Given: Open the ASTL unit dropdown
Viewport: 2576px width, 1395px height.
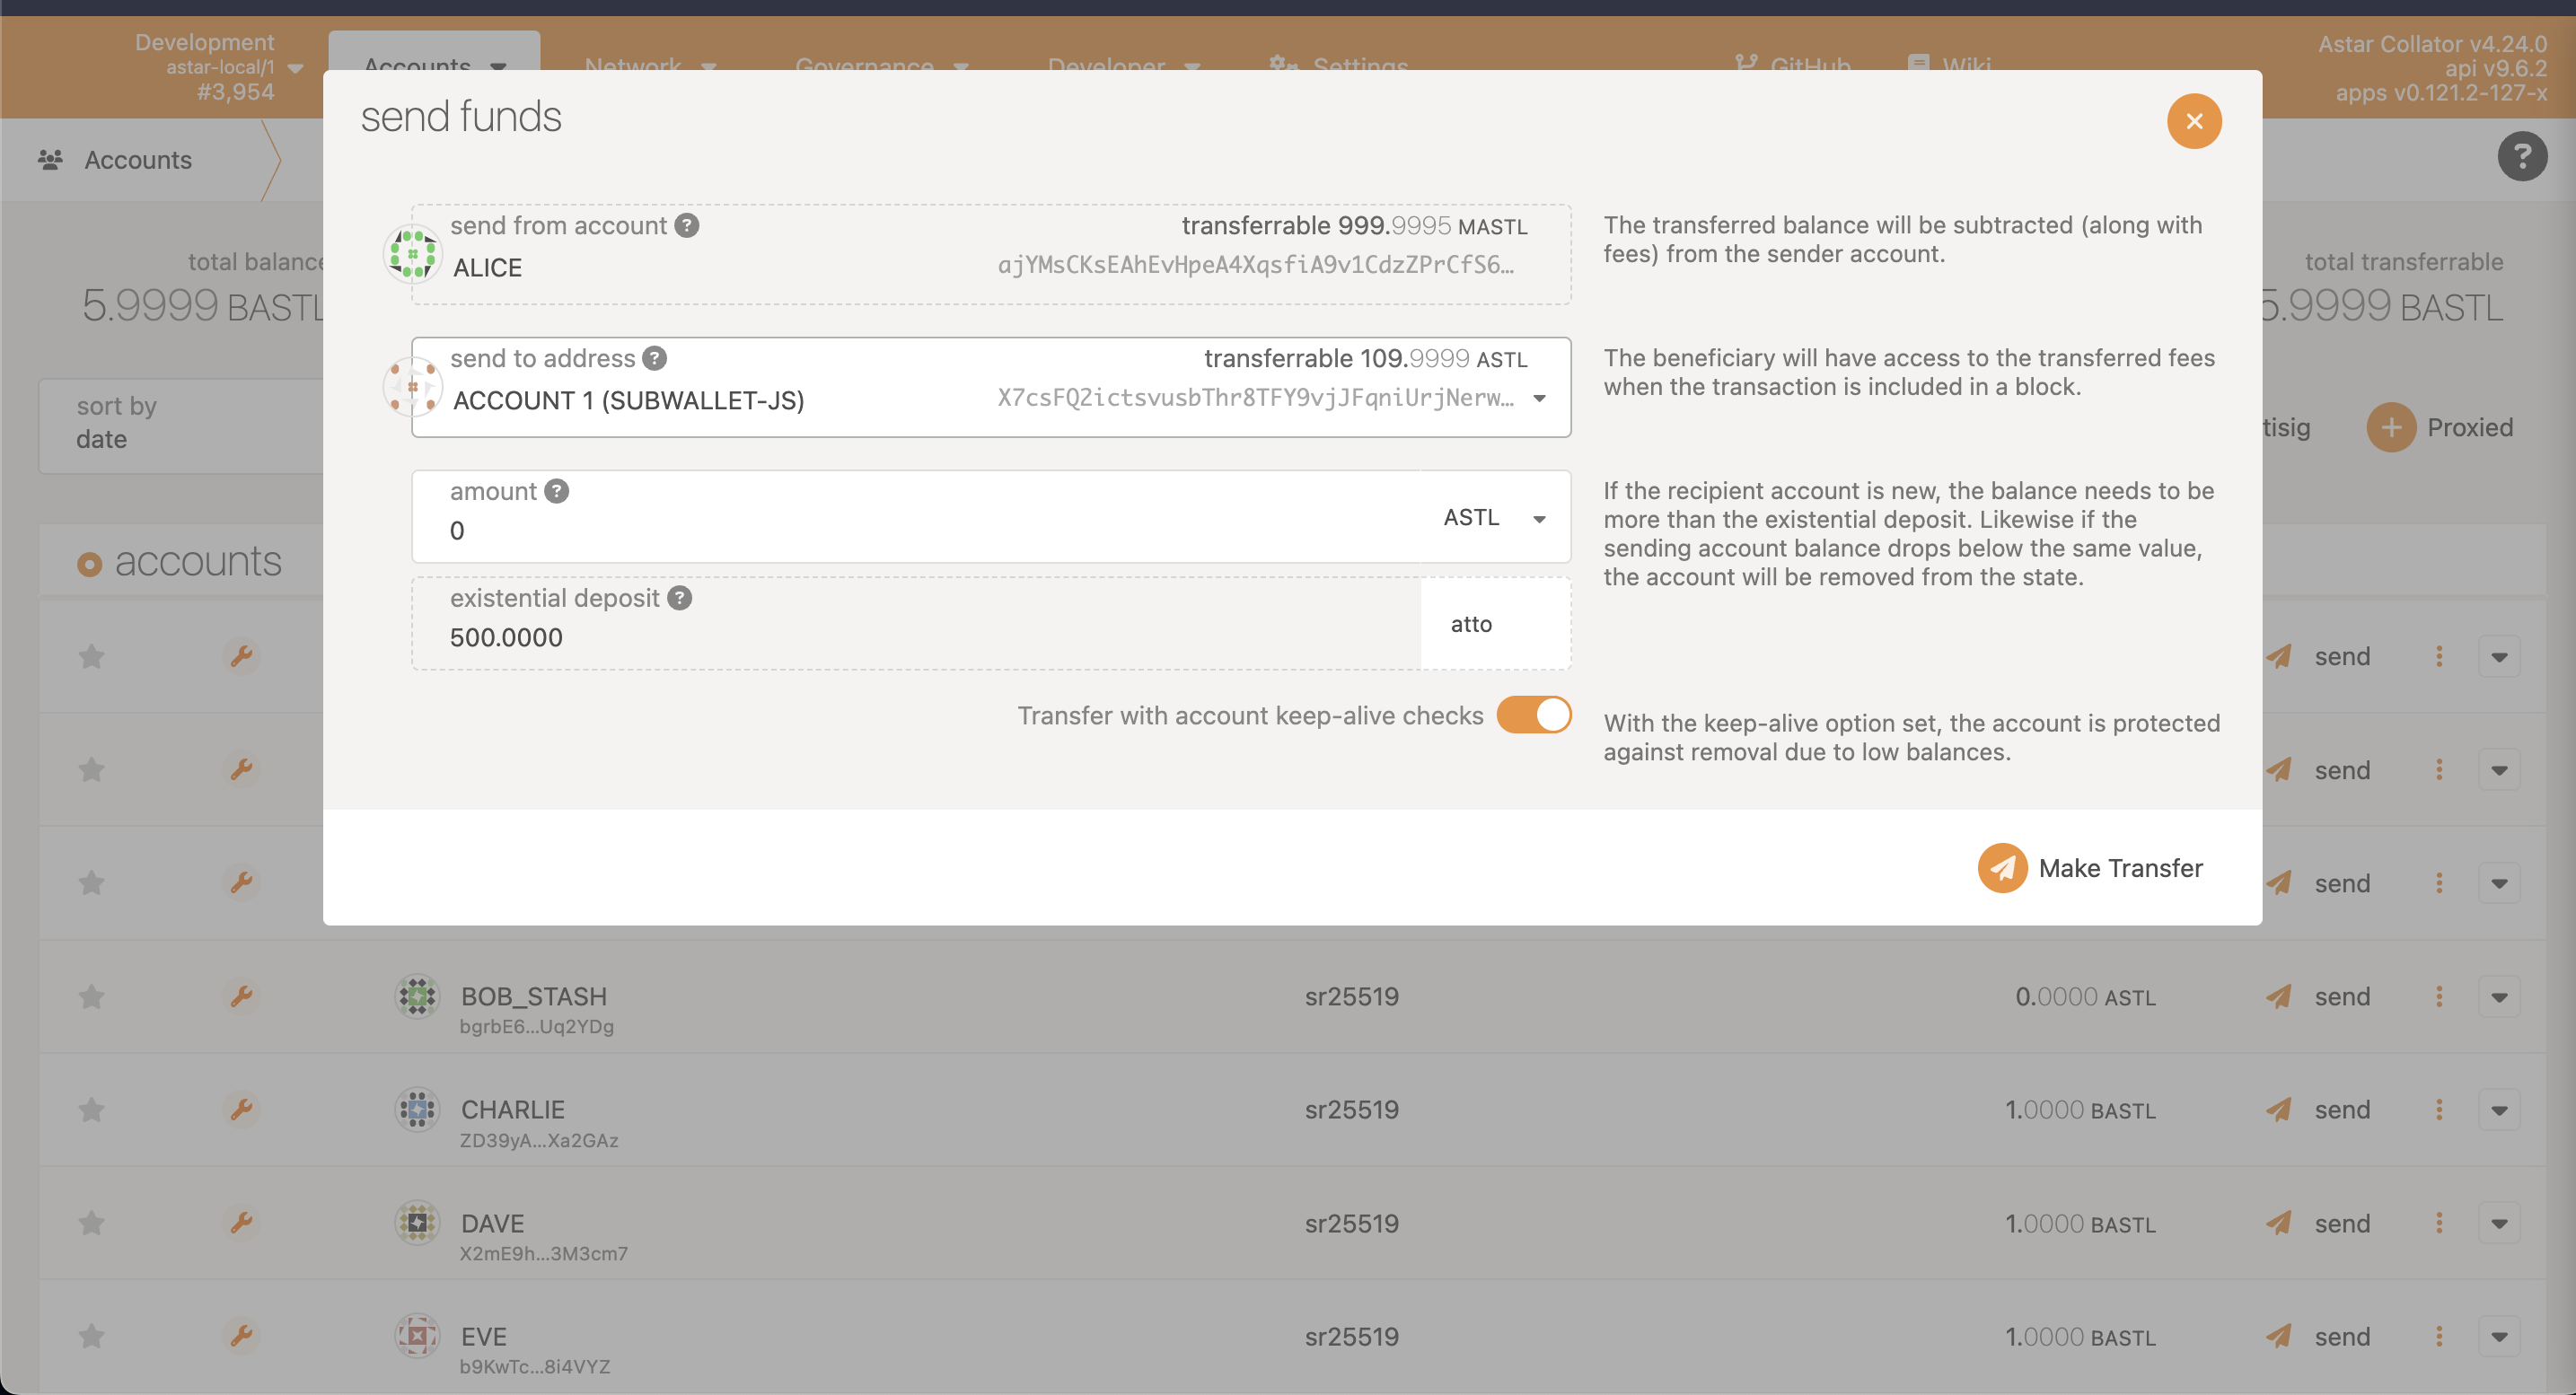Looking at the screenshot, I should pyautogui.click(x=1496, y=517).
